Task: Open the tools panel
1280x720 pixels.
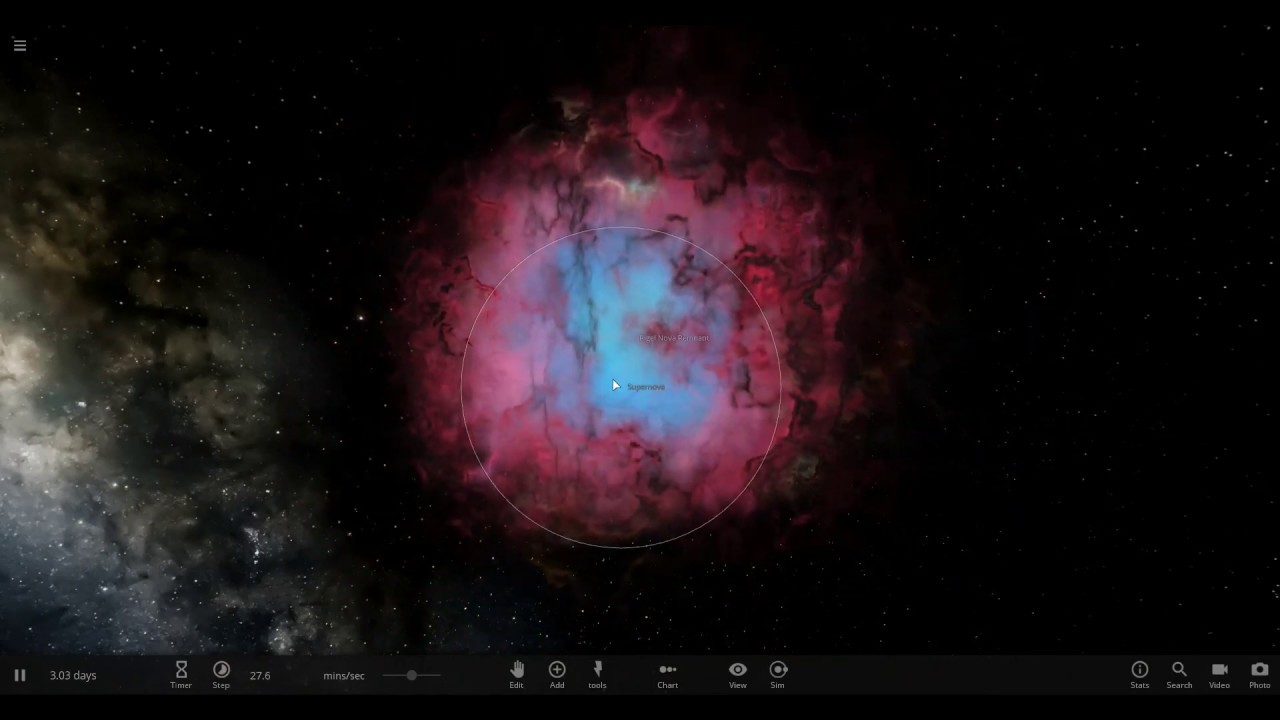Action: 597,674
